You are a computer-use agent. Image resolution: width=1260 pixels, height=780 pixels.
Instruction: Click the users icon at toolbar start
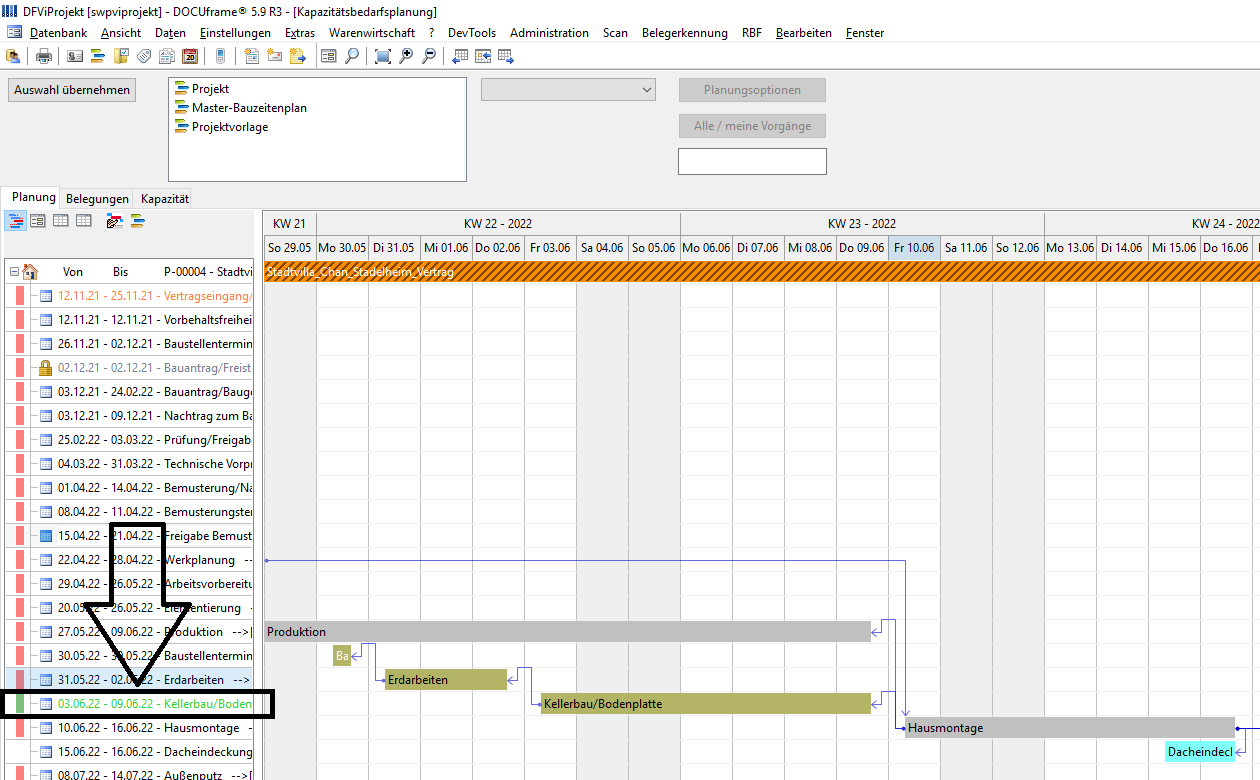click(x=14, y=56)
